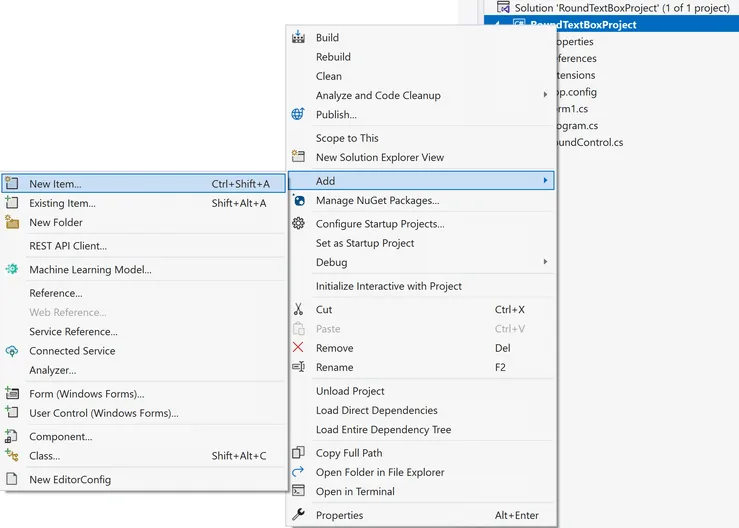
Task: Choose Rebuild from the context menu
Action: 333,57
